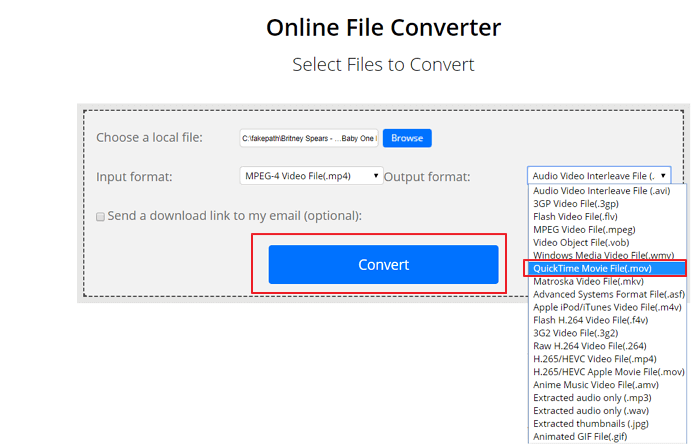
Task: Click the 'Select Files to Convert' subtitle
Action: coord(383,65)
